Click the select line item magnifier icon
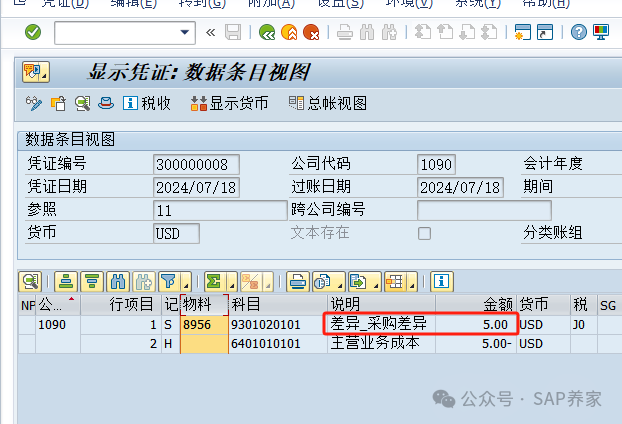Viewport: 622px width, 424px height. (x=83, y=104)
